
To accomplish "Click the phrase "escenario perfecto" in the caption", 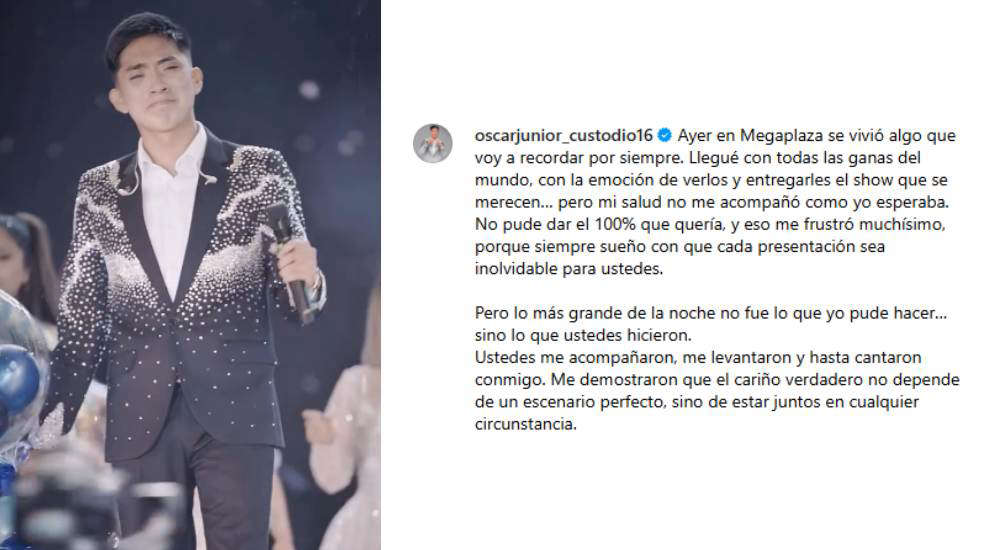I will (x=594, y=402).
